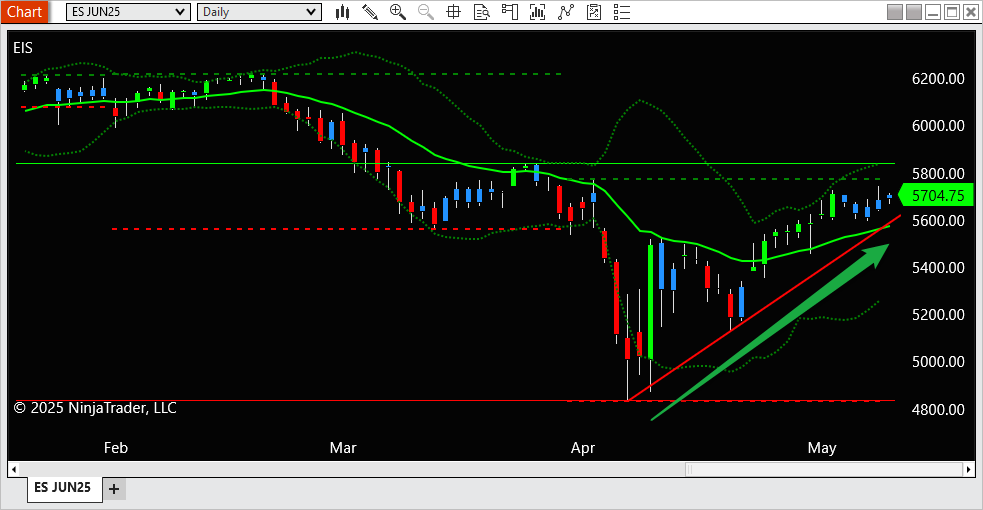Click the May time axis label

click(x=822, y=448)
